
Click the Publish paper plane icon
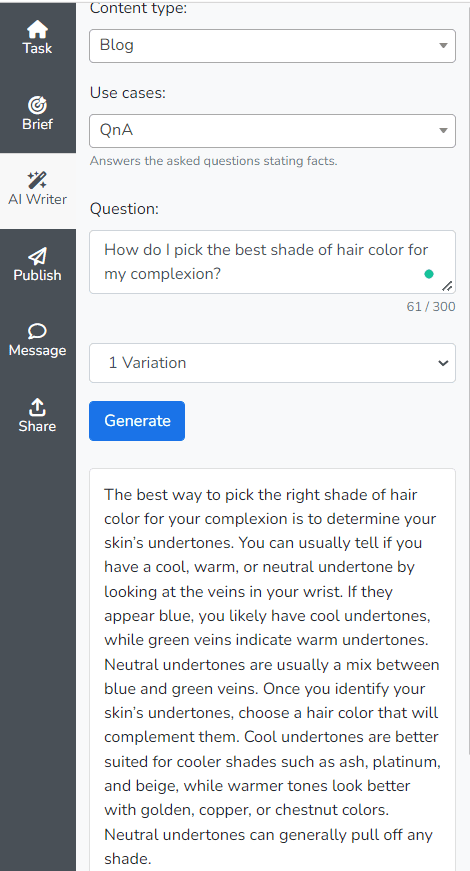tap(37, 256)
